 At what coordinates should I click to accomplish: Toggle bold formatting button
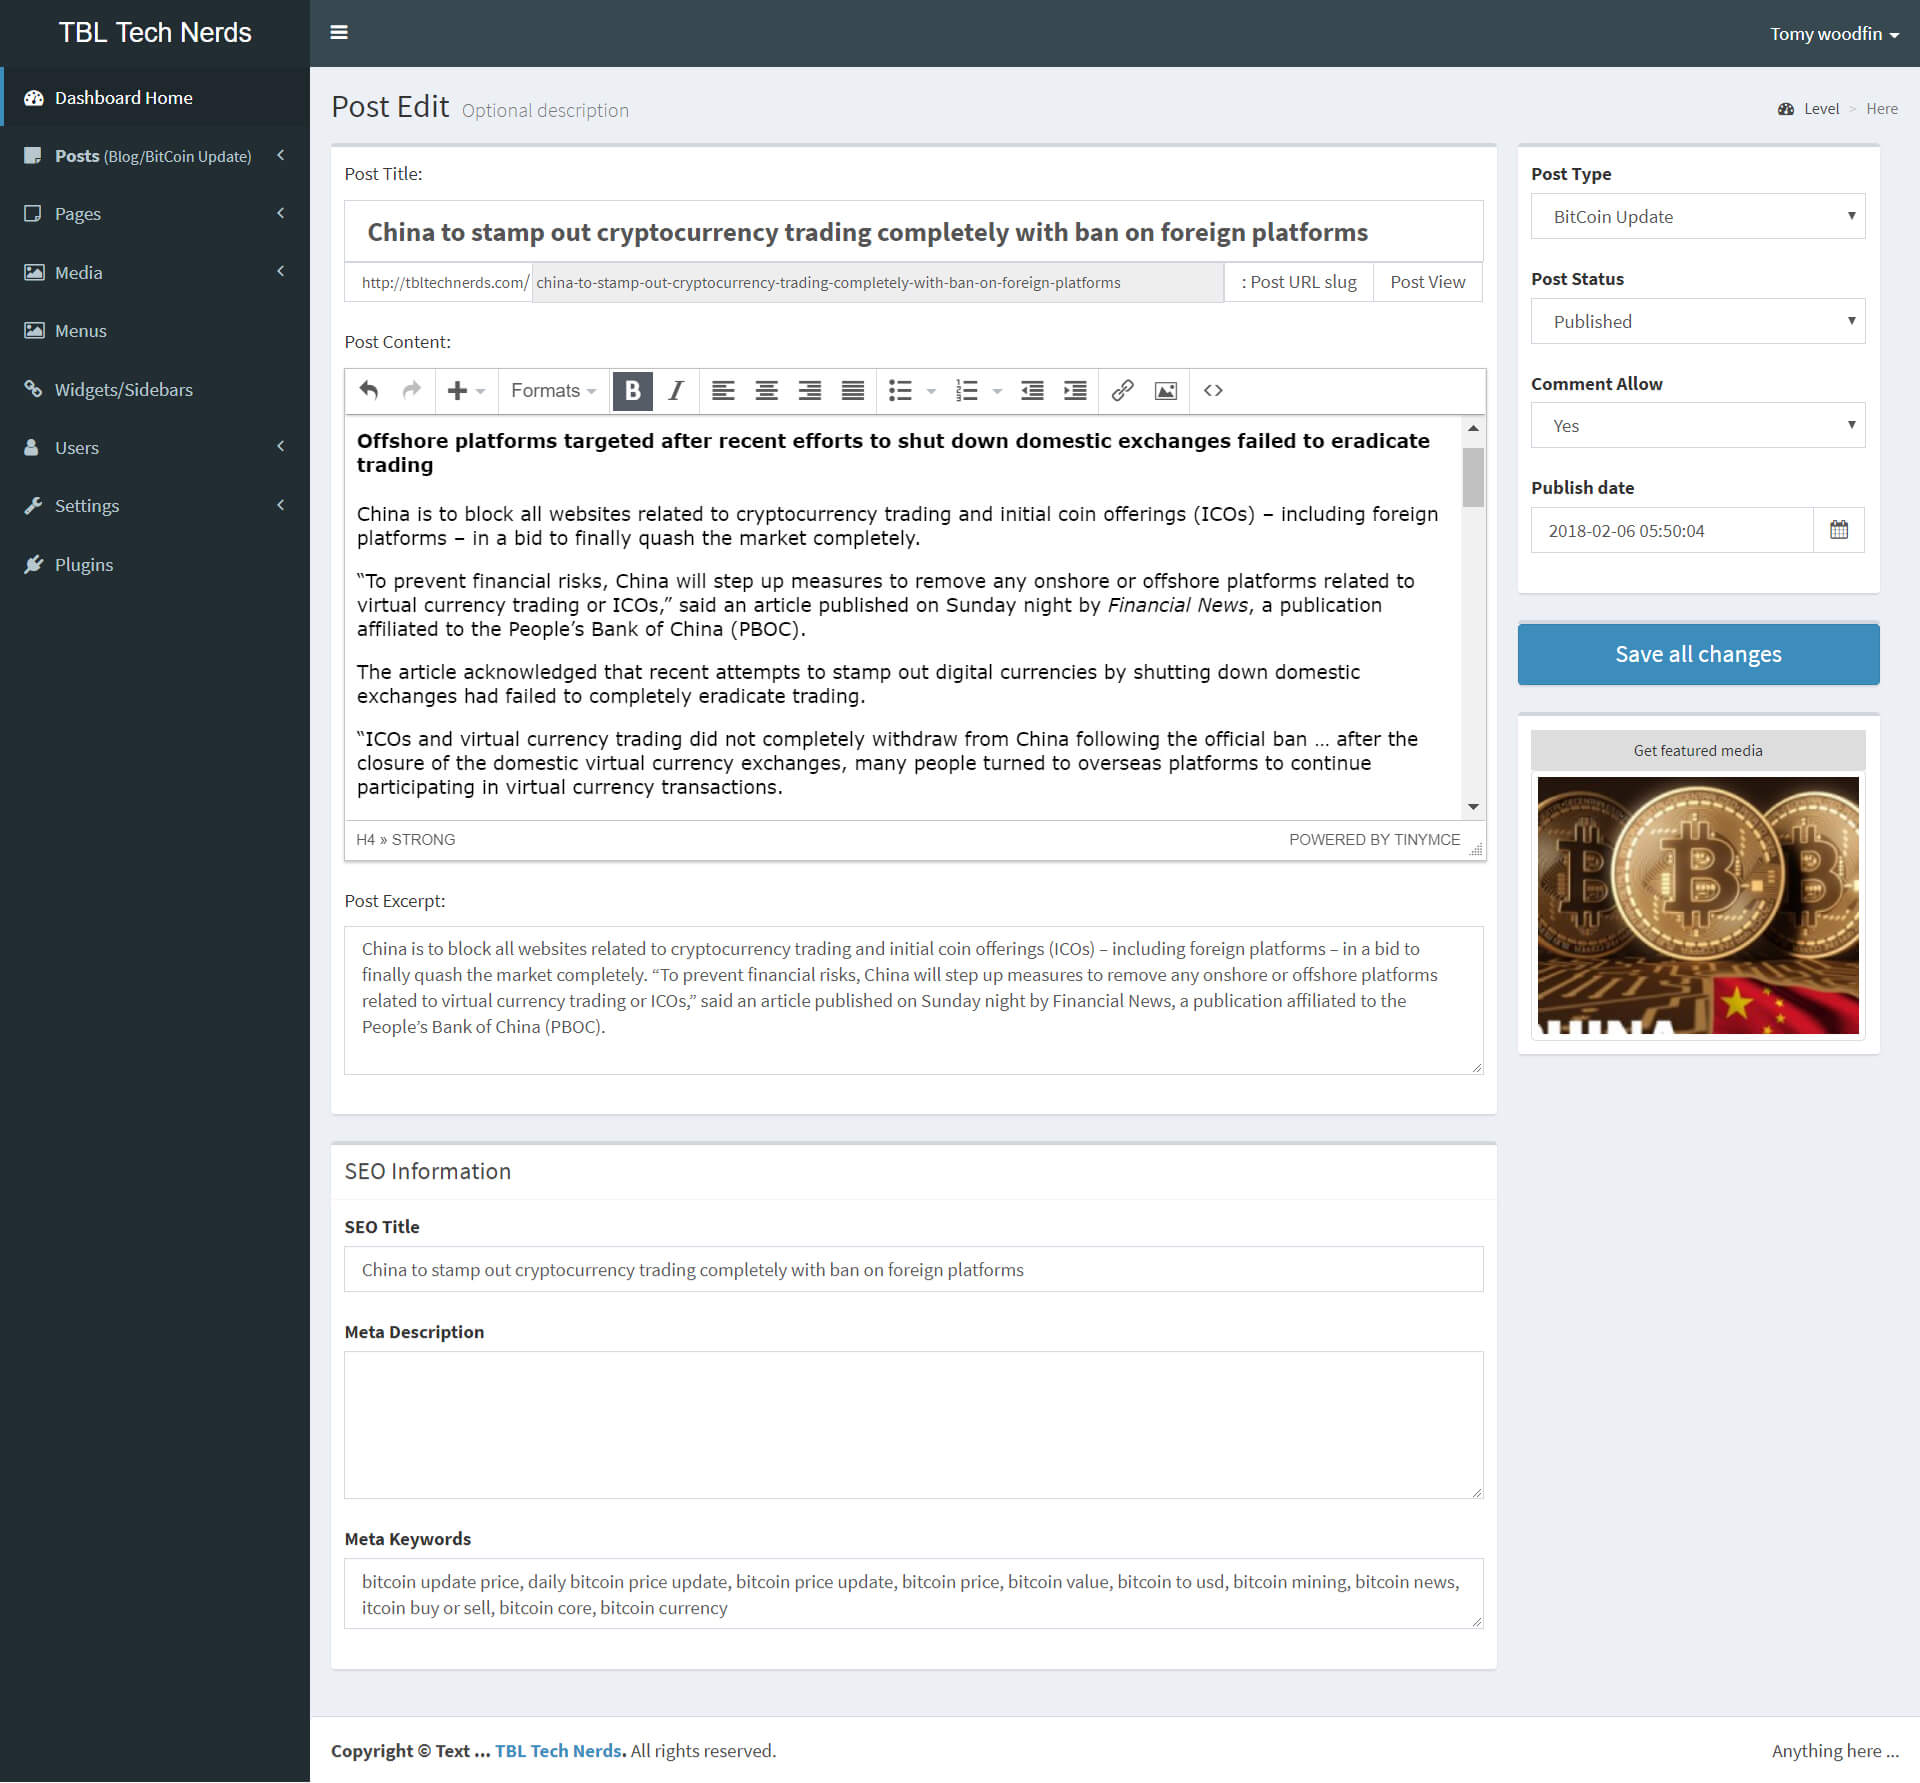pos(632,391)
